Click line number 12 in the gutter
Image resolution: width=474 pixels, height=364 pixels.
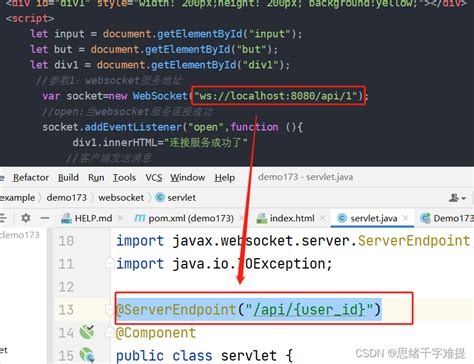(66, 287)
